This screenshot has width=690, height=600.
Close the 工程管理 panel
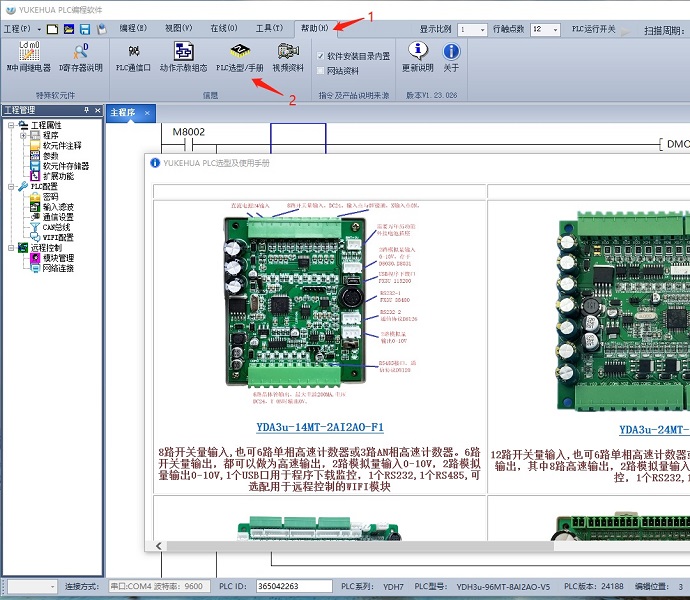point(98,110)
